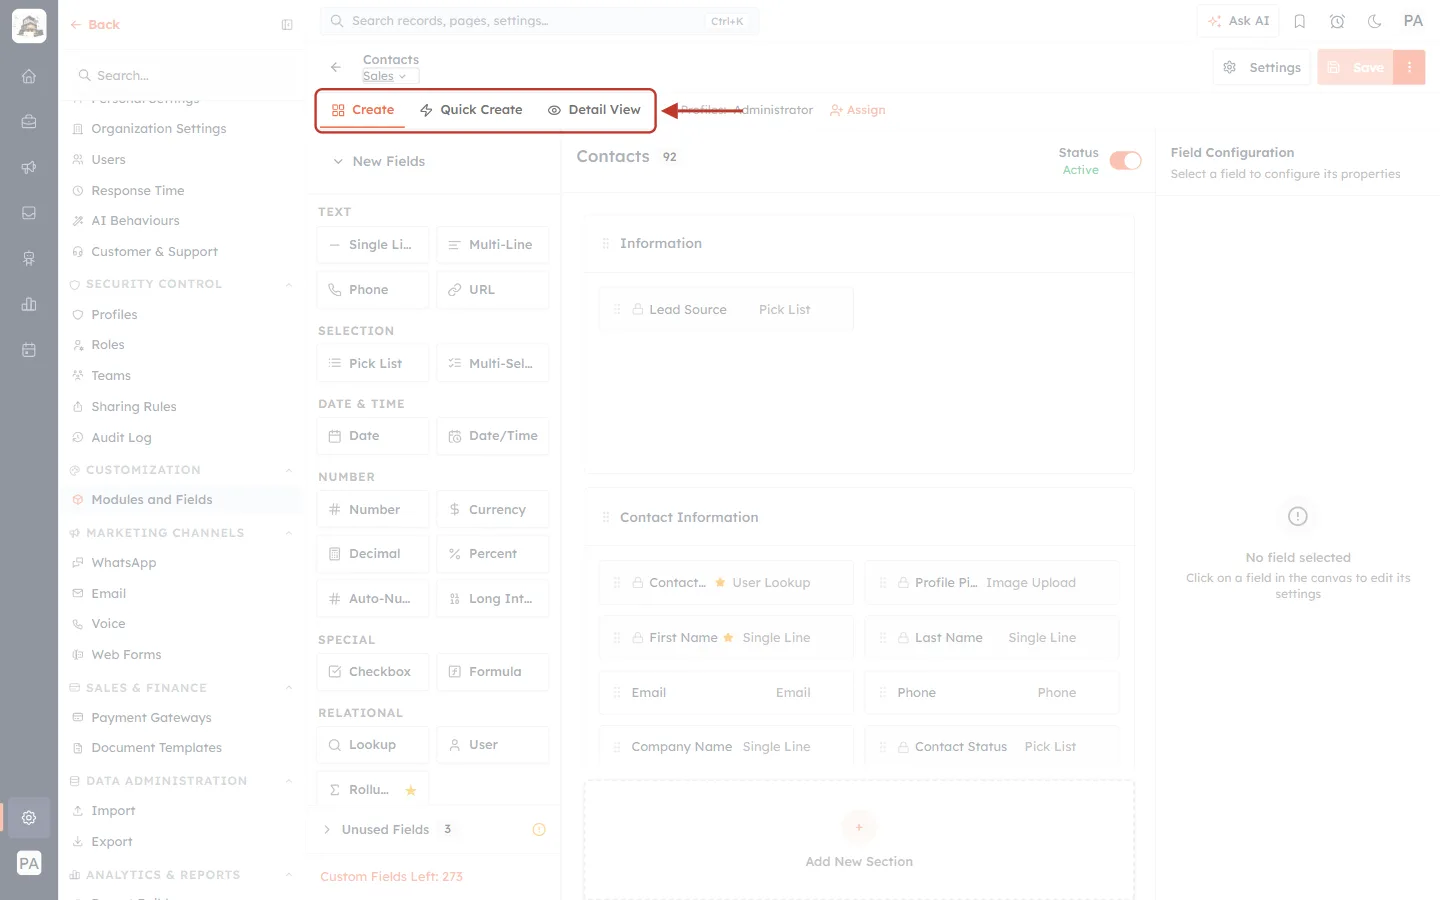Collapse the Sales & Finance group
Viewport: 1440px width, 900px height.
tap(289, 688)
